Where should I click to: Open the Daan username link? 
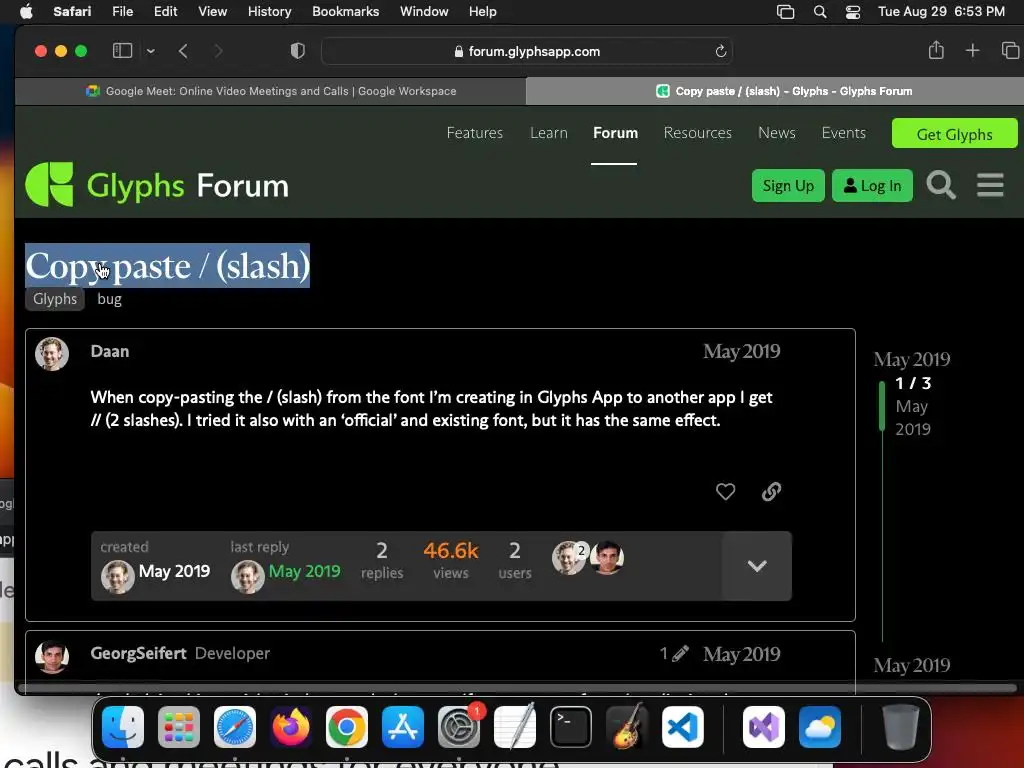coord(110,351)
